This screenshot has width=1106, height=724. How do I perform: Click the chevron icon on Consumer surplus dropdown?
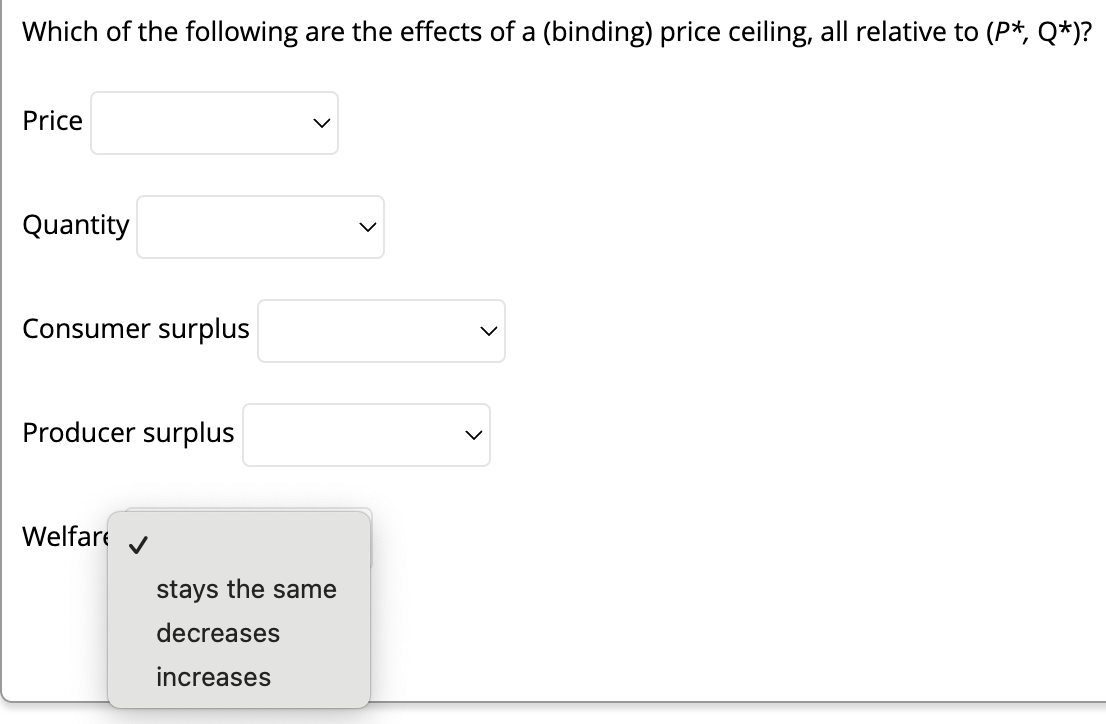point(487,331)
